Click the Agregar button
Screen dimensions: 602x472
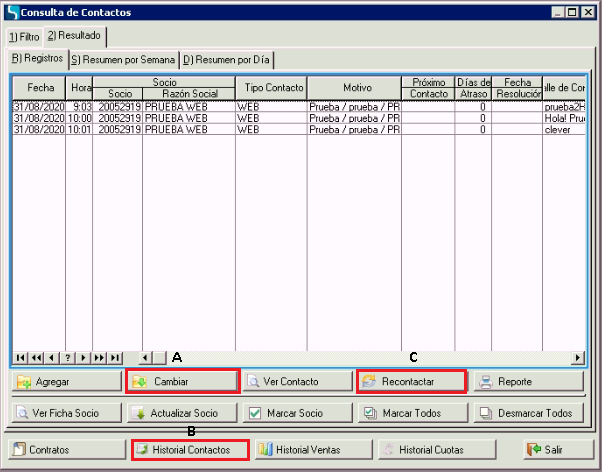point(66,382)
